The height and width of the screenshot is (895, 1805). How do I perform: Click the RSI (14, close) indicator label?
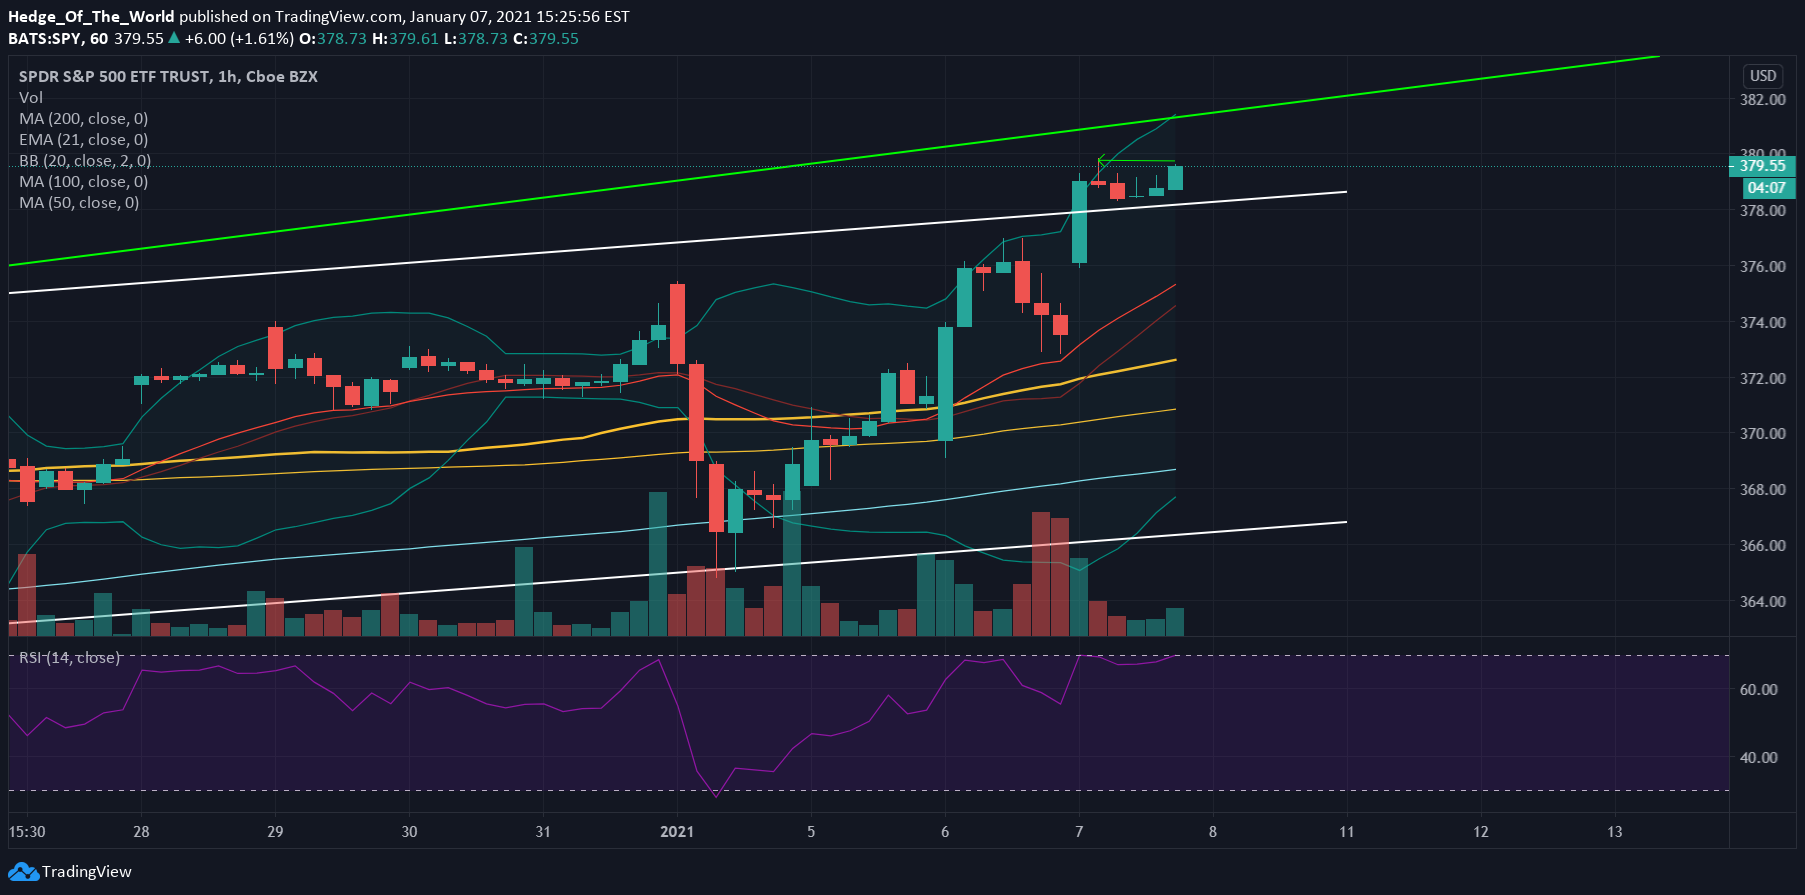[x=70, y=658]
